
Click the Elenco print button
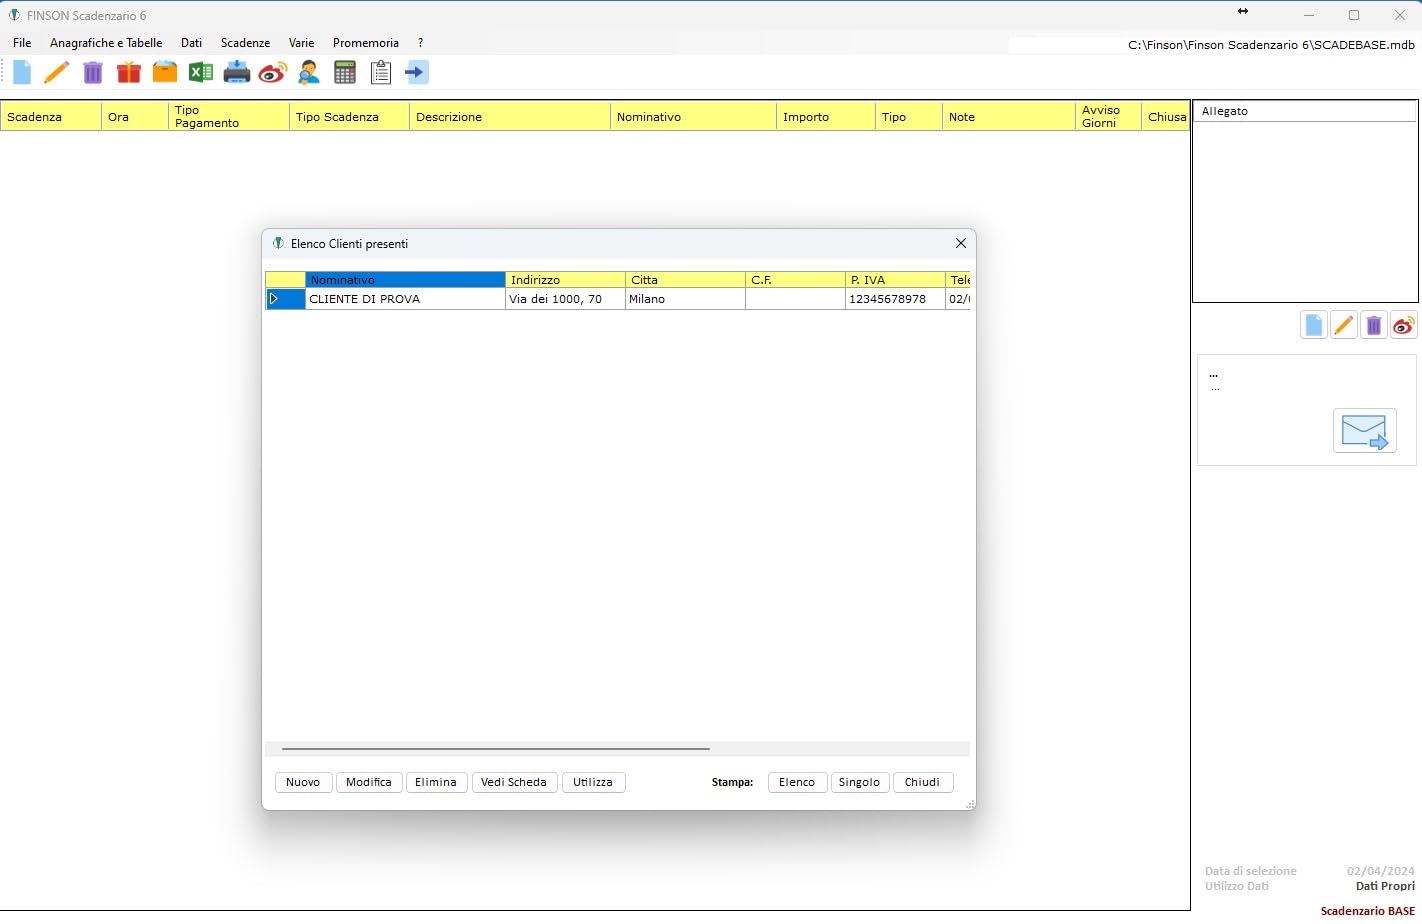[797, 782]
